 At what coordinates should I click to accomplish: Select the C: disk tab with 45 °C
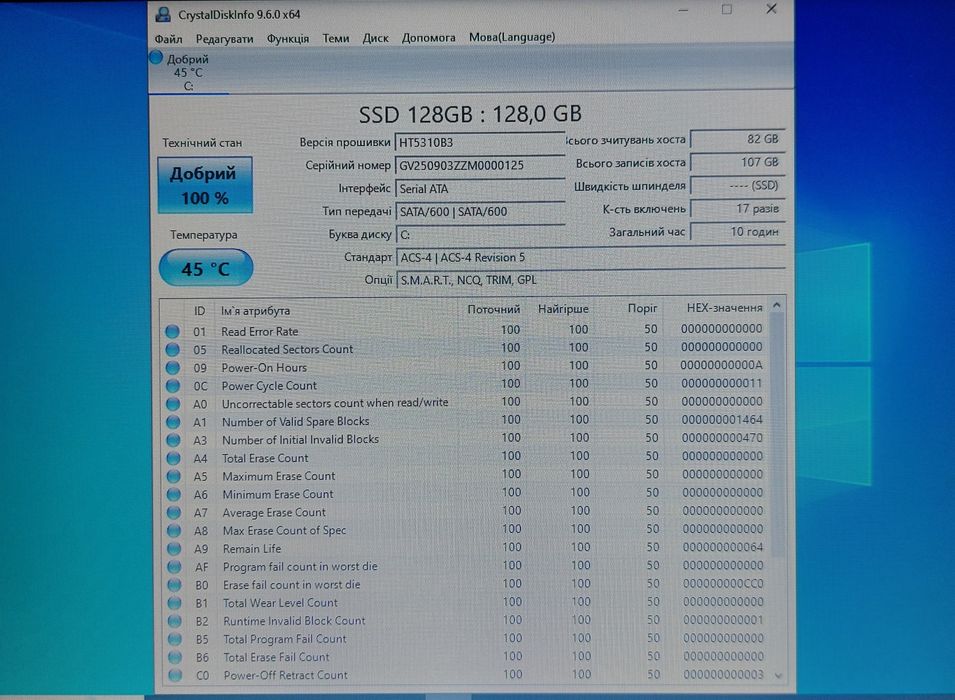(x=188, y=72)
